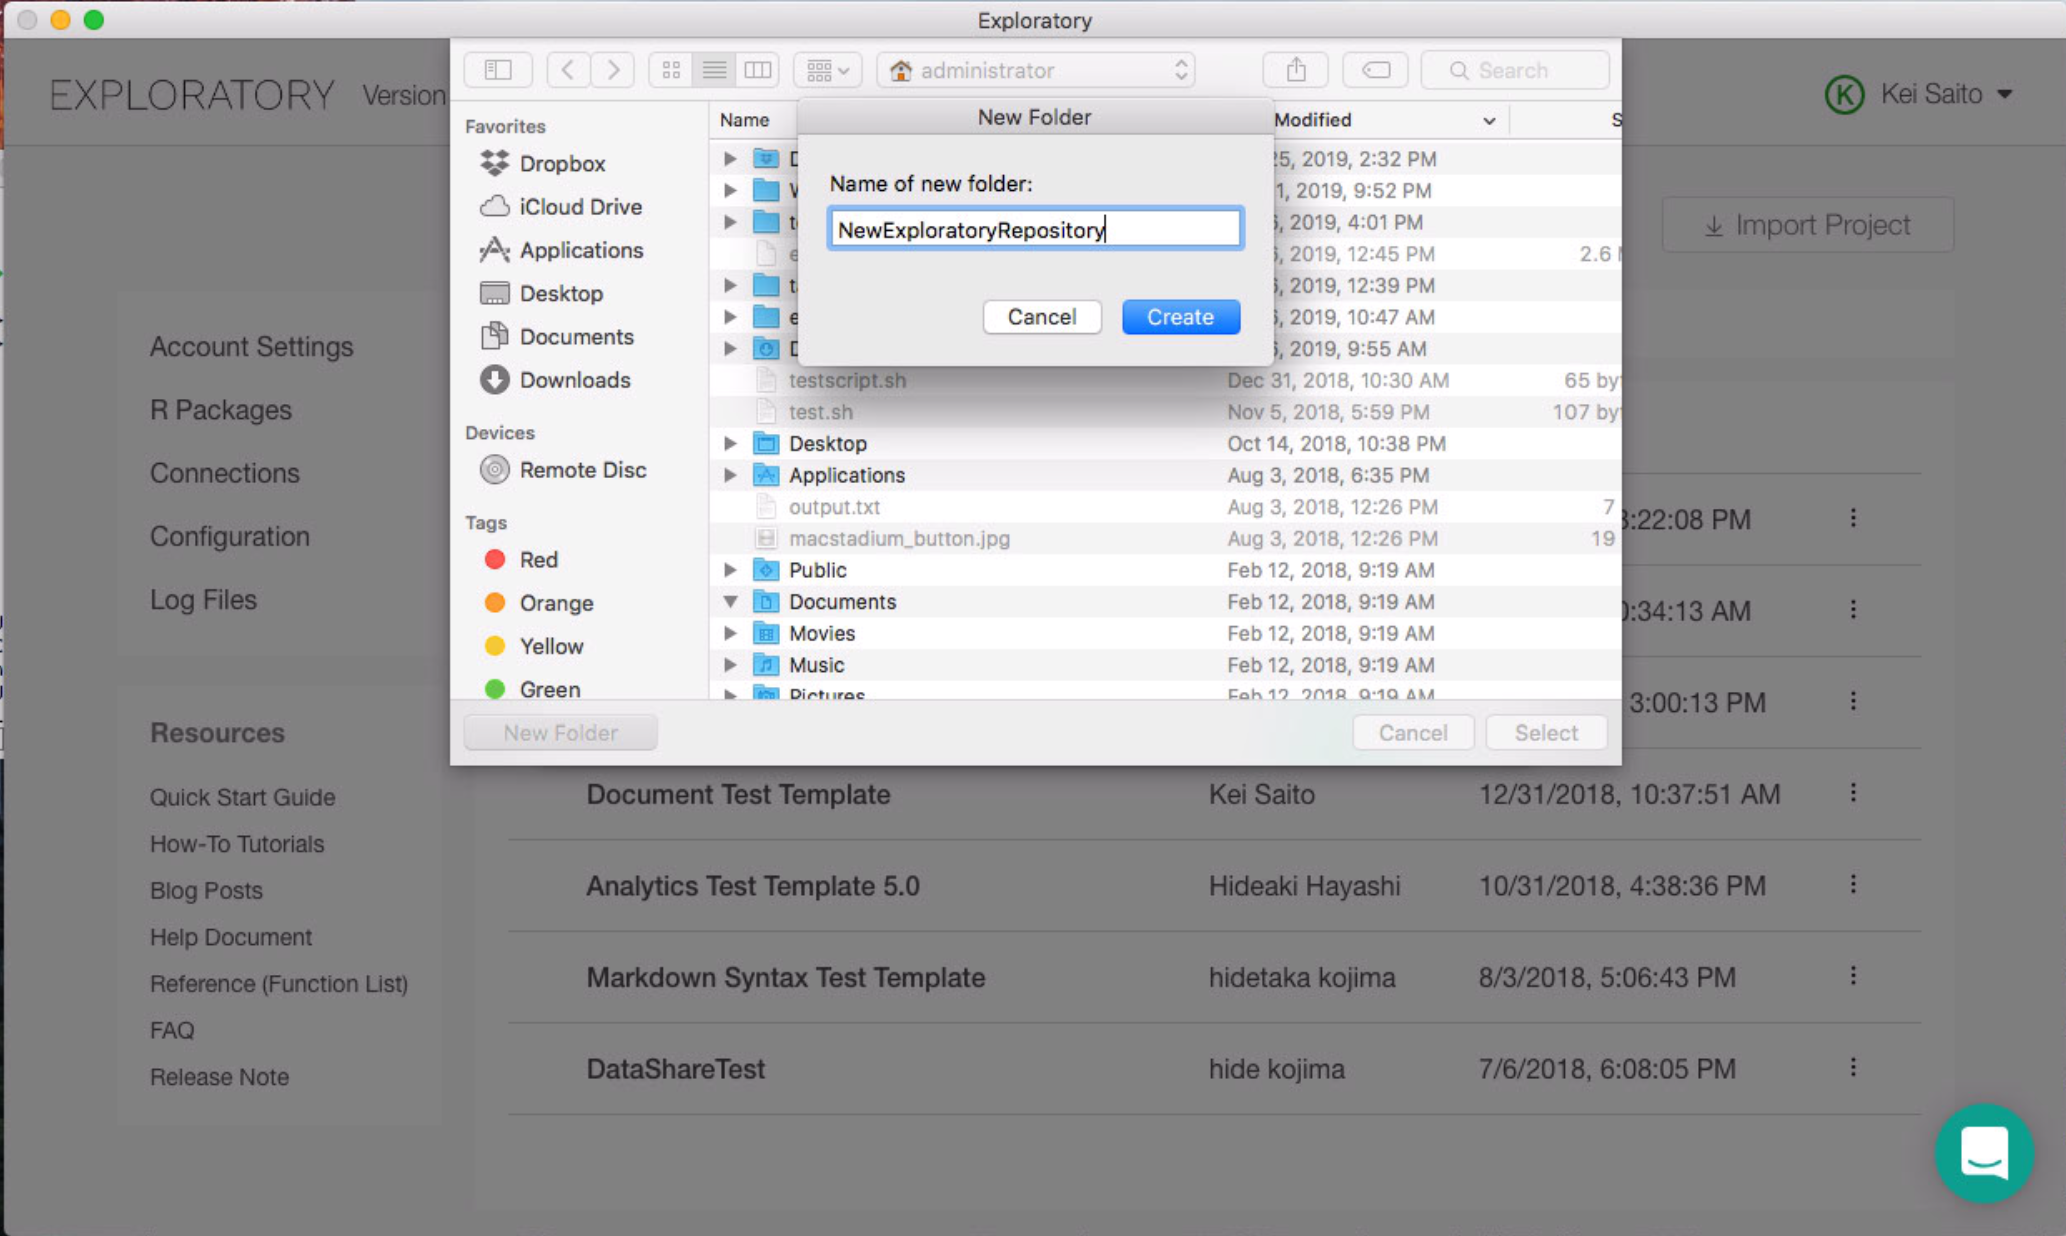
Task: Open the DataShareTest project
Action: click(x=675, y=1068)
